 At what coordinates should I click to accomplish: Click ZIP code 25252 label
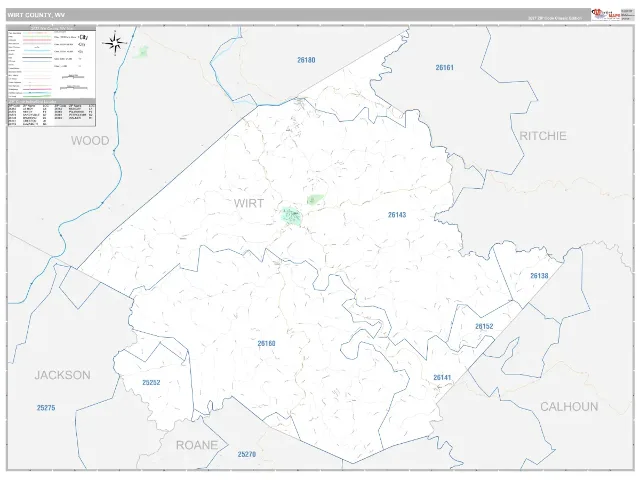151,382
